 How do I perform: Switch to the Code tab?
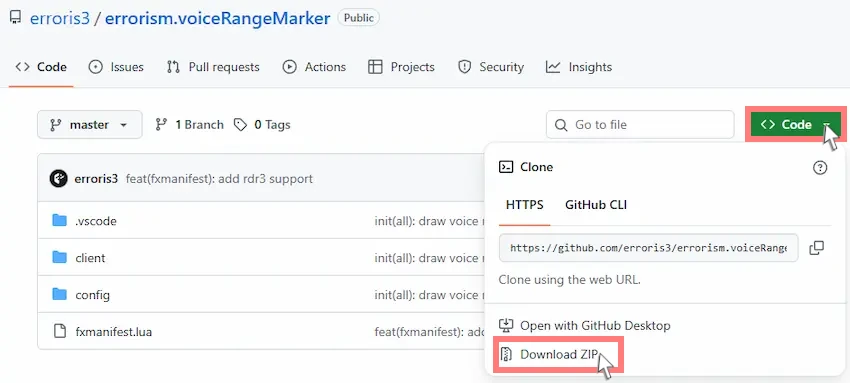coord(41,67)
